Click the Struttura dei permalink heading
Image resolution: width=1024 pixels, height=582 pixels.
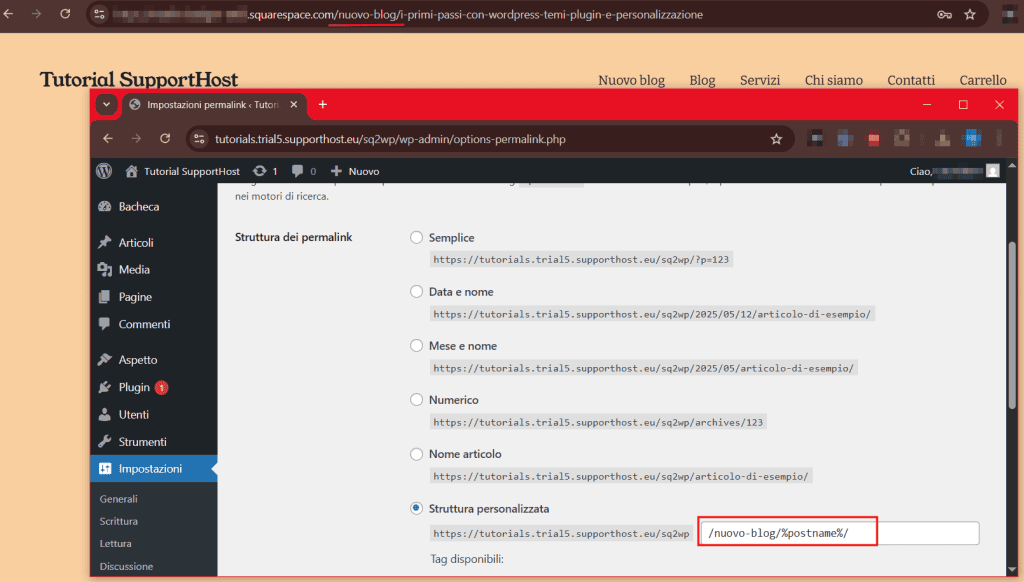[x=293, y=237]
